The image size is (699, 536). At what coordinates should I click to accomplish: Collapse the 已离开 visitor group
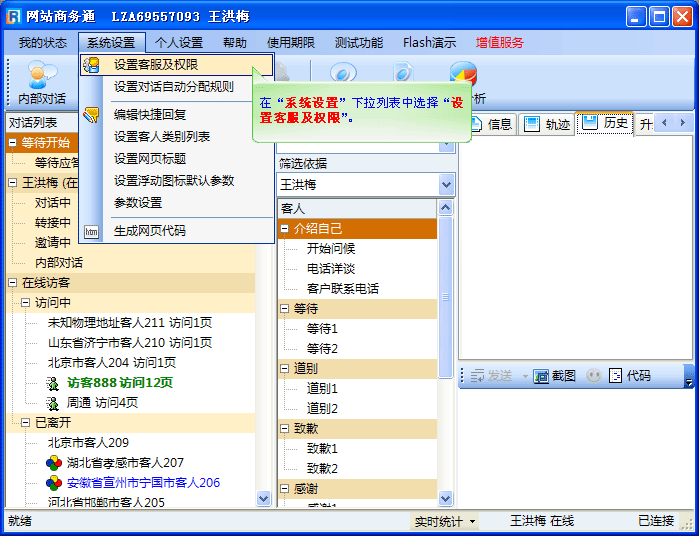pyautogui.click(x=26, y=423)
